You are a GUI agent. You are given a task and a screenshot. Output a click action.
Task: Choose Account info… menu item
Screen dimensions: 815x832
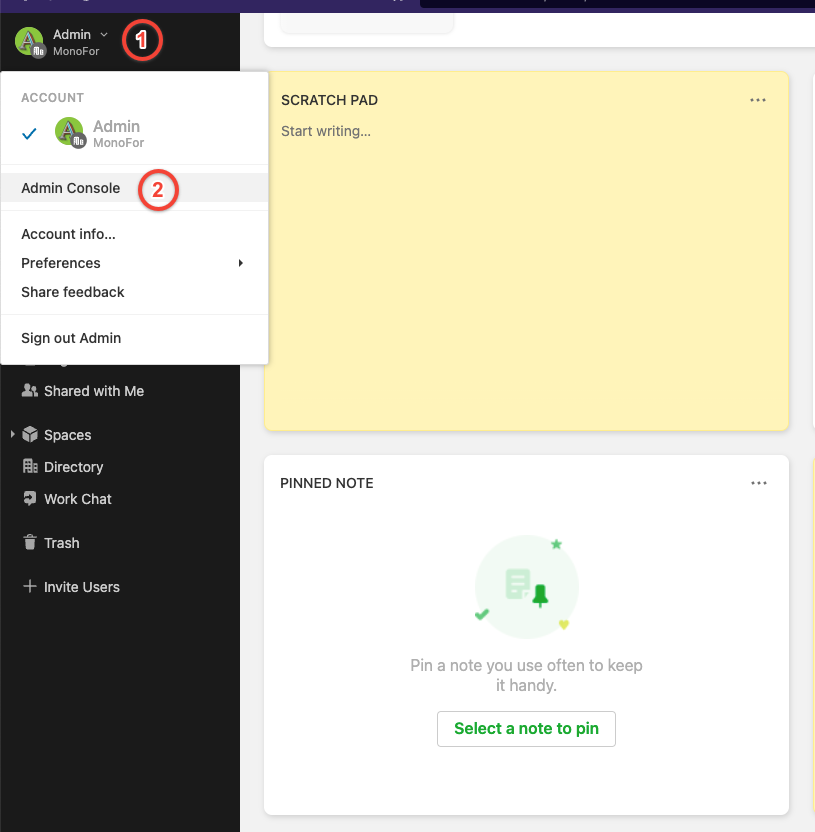click(x=68, y=234)
